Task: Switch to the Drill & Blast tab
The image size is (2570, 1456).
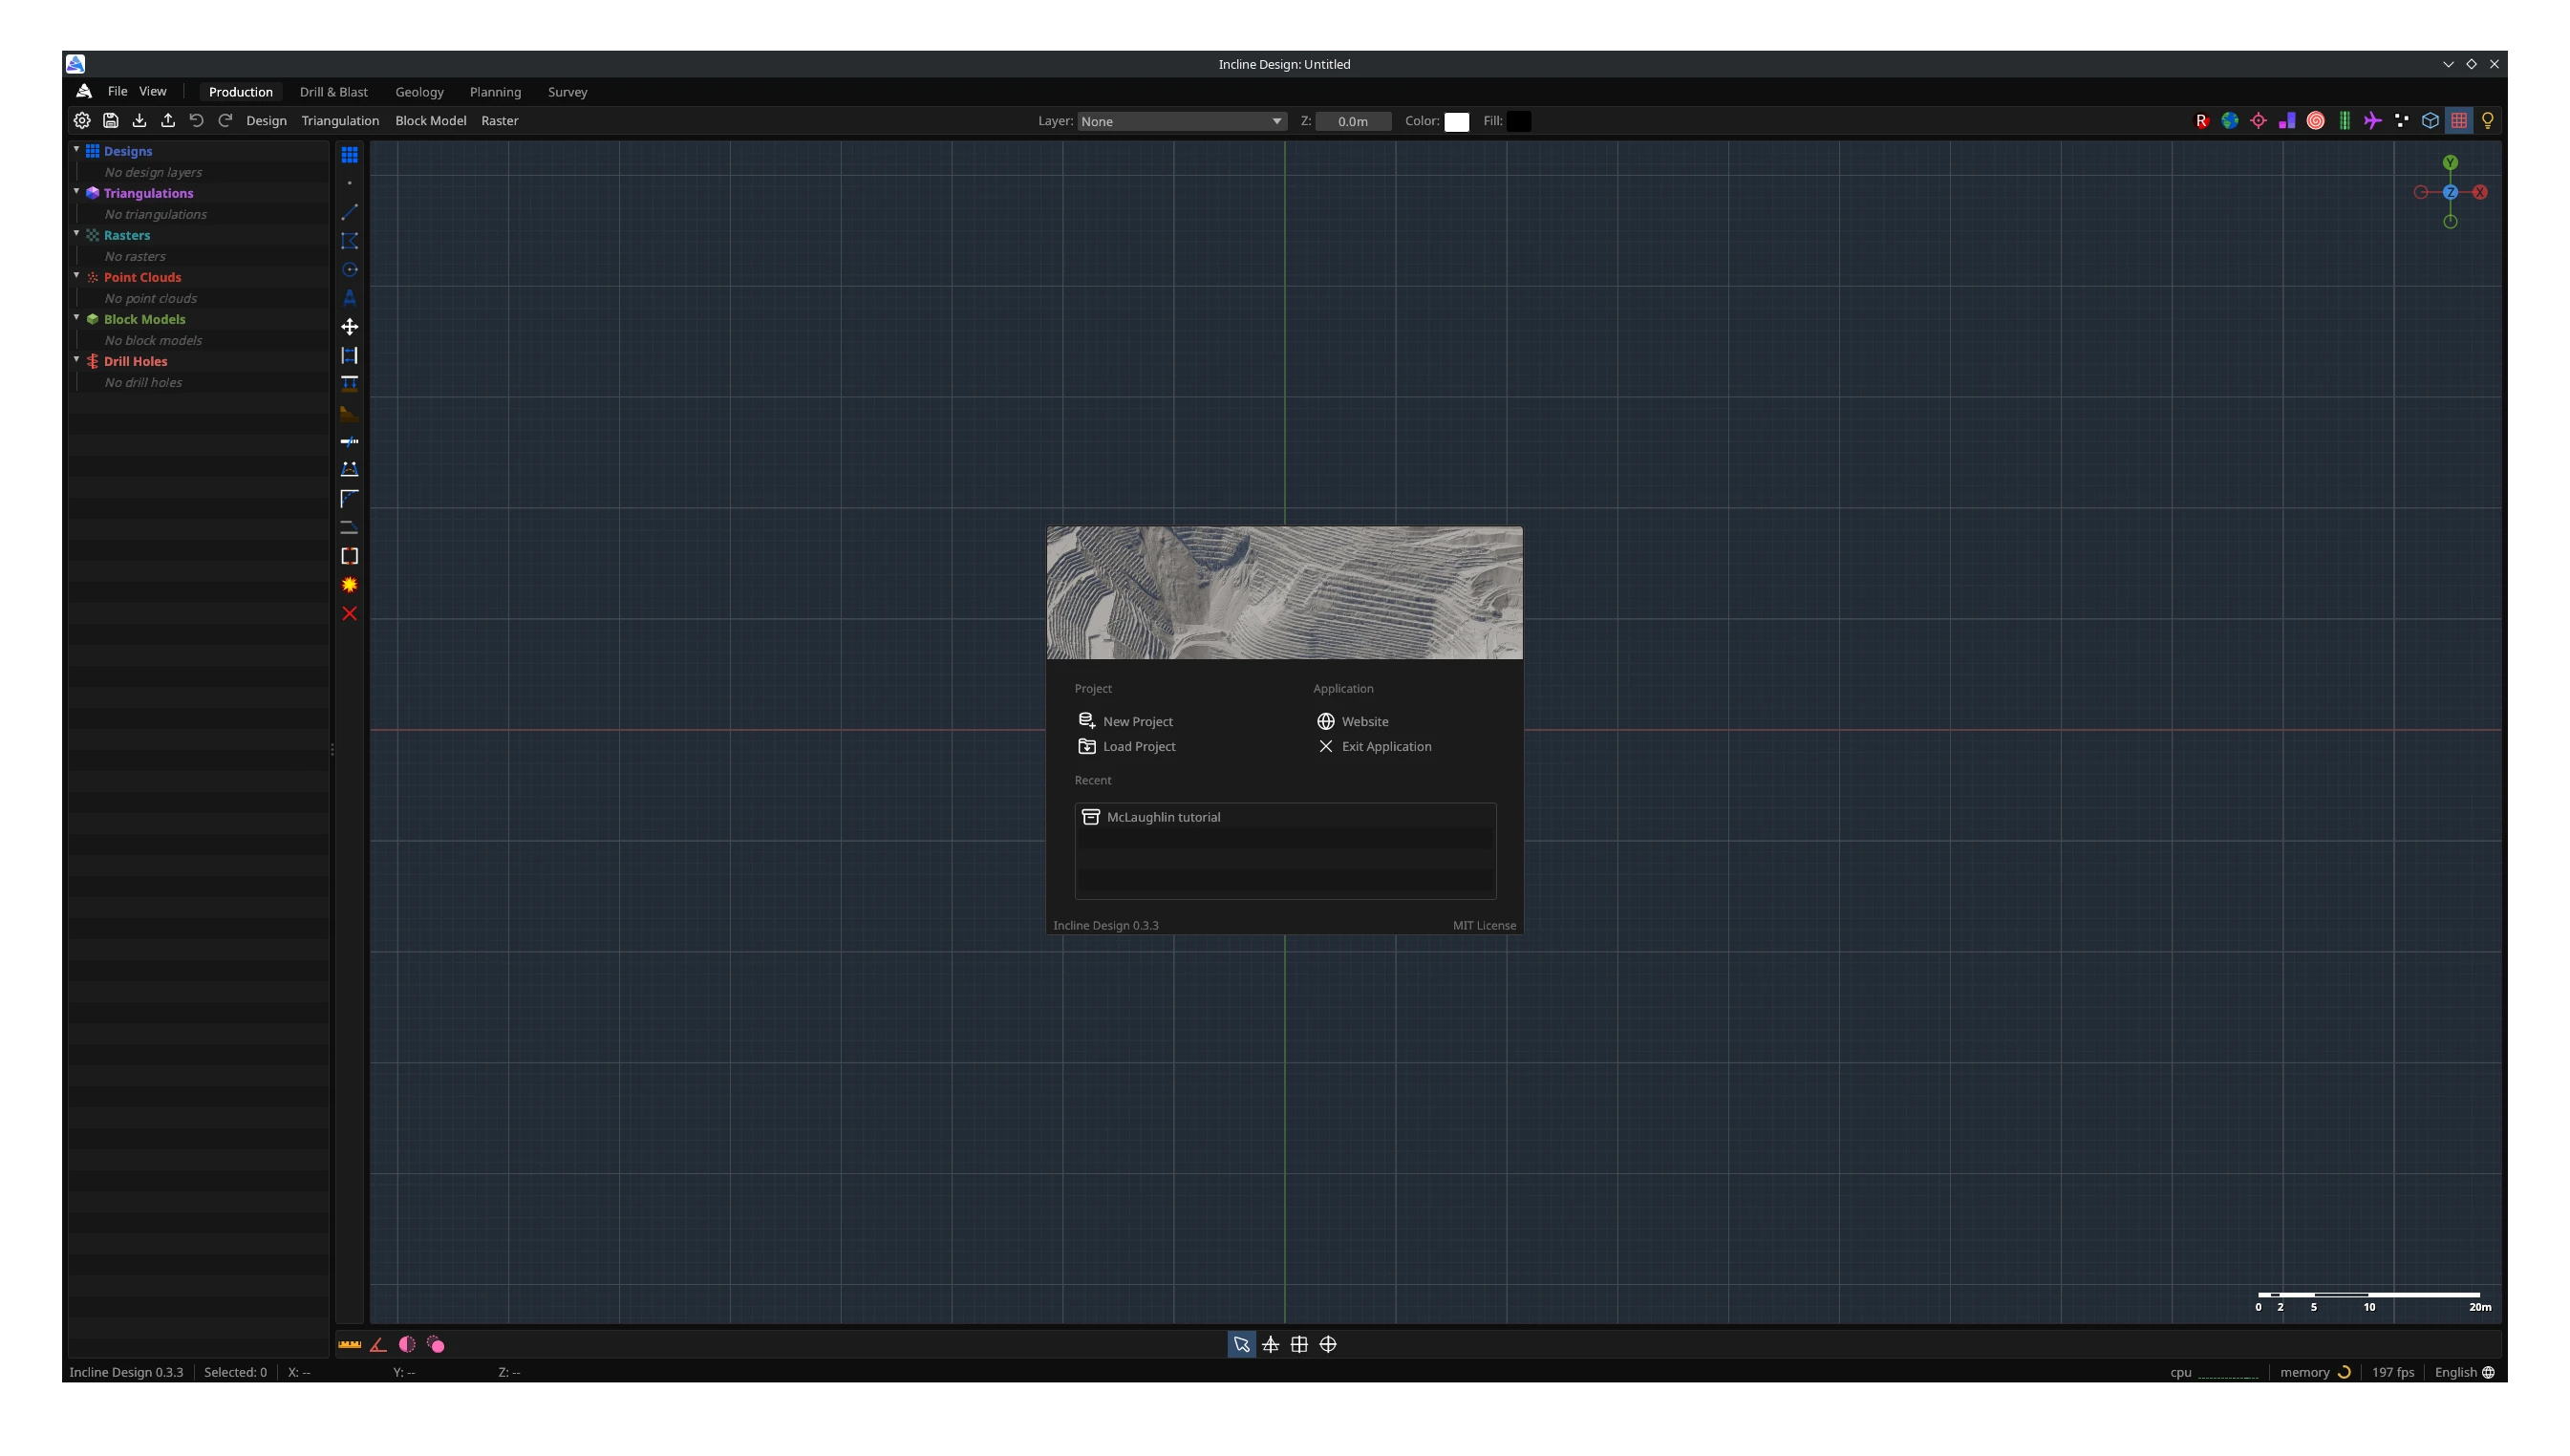Action: click(x=333, y=92)
